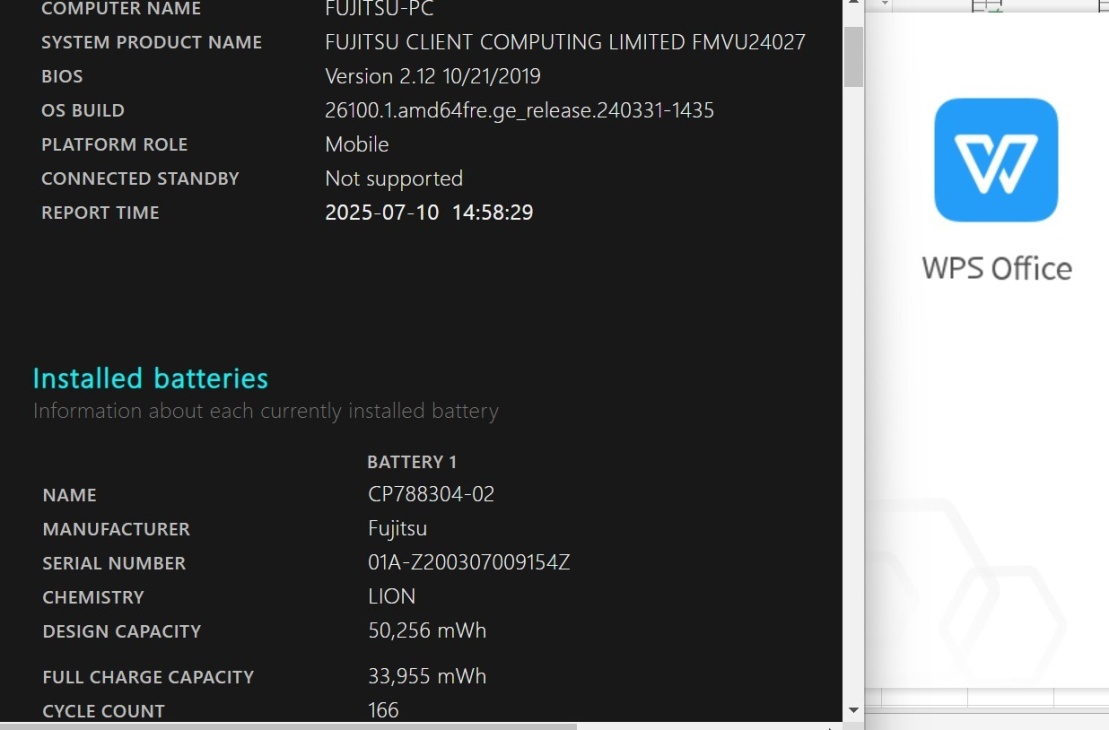The height and width of the screenshot is (730, 1109).
Task: Click the "BIOS" row label
Action: [62, 76]
